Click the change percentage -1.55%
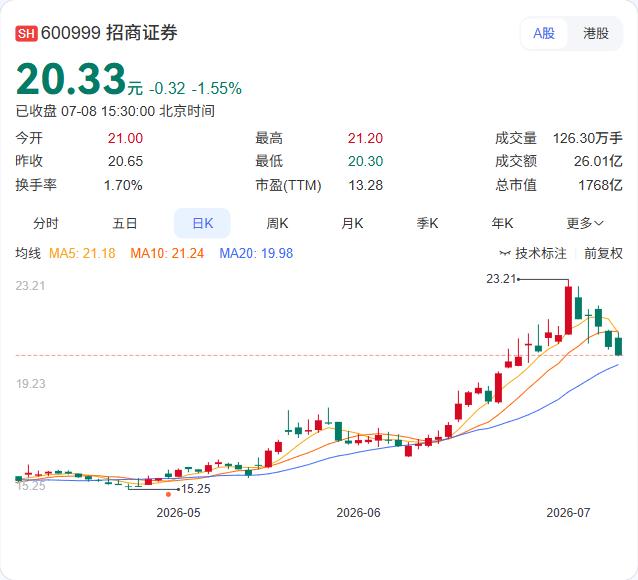 tap(217, 89)
